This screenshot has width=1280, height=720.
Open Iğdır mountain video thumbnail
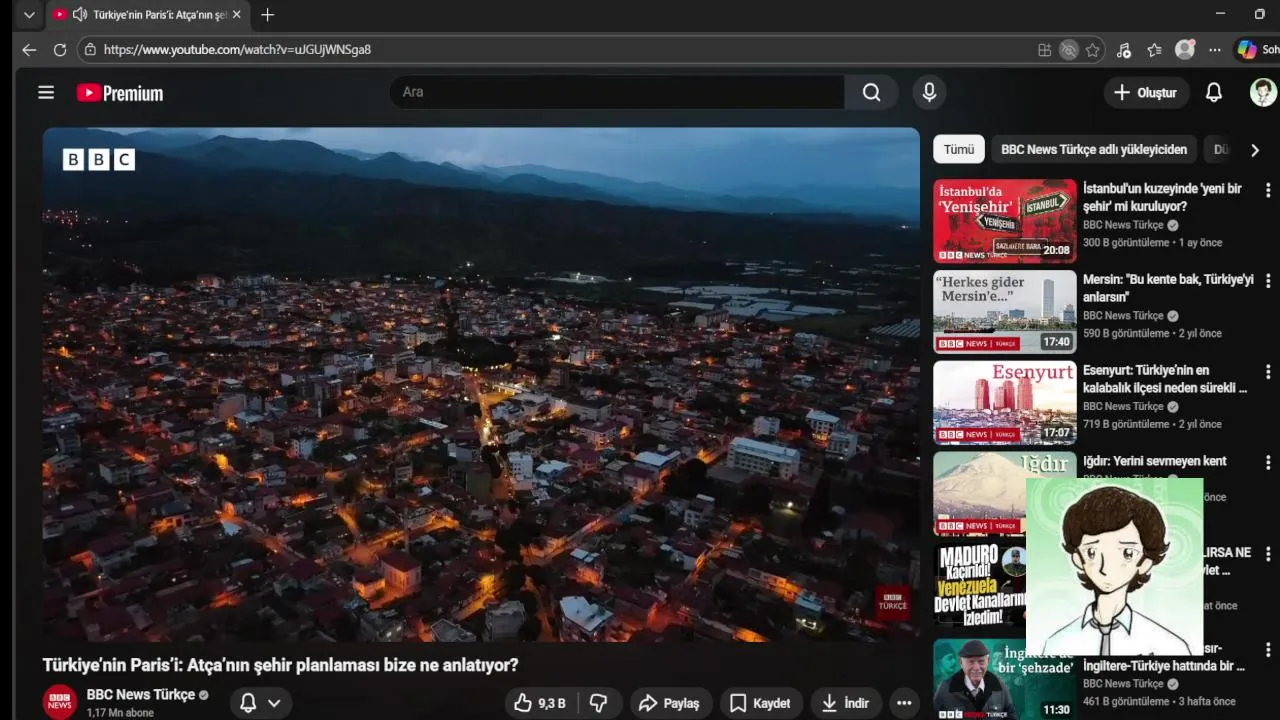tap(980, 494)
